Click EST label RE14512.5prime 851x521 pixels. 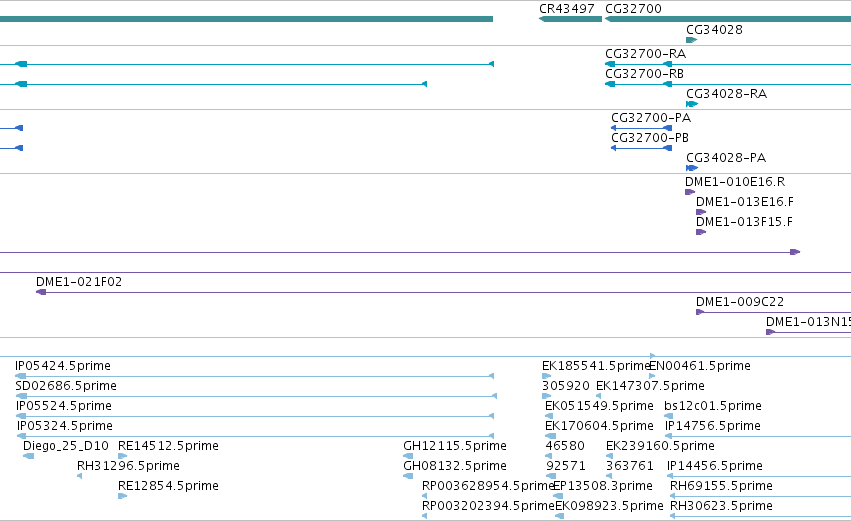tap(168, 446)
